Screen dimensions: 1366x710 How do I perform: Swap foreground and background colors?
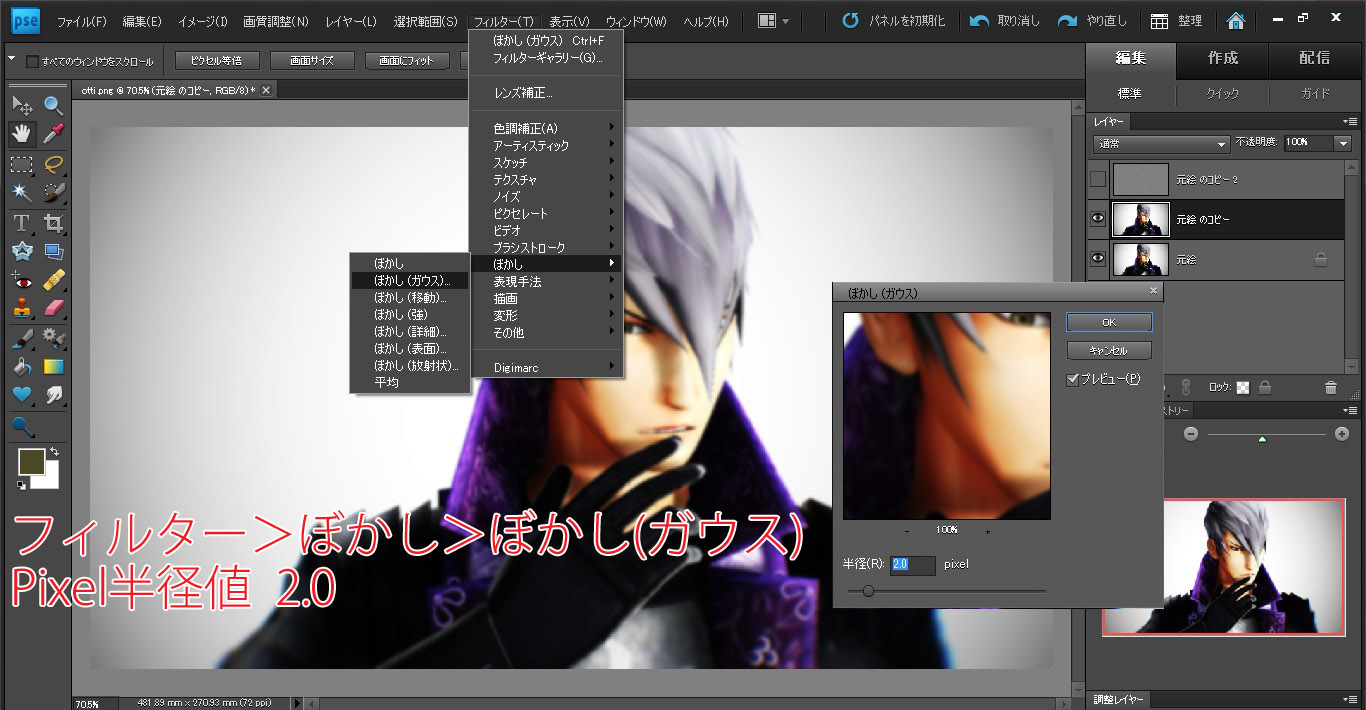[x=54, y=453]
